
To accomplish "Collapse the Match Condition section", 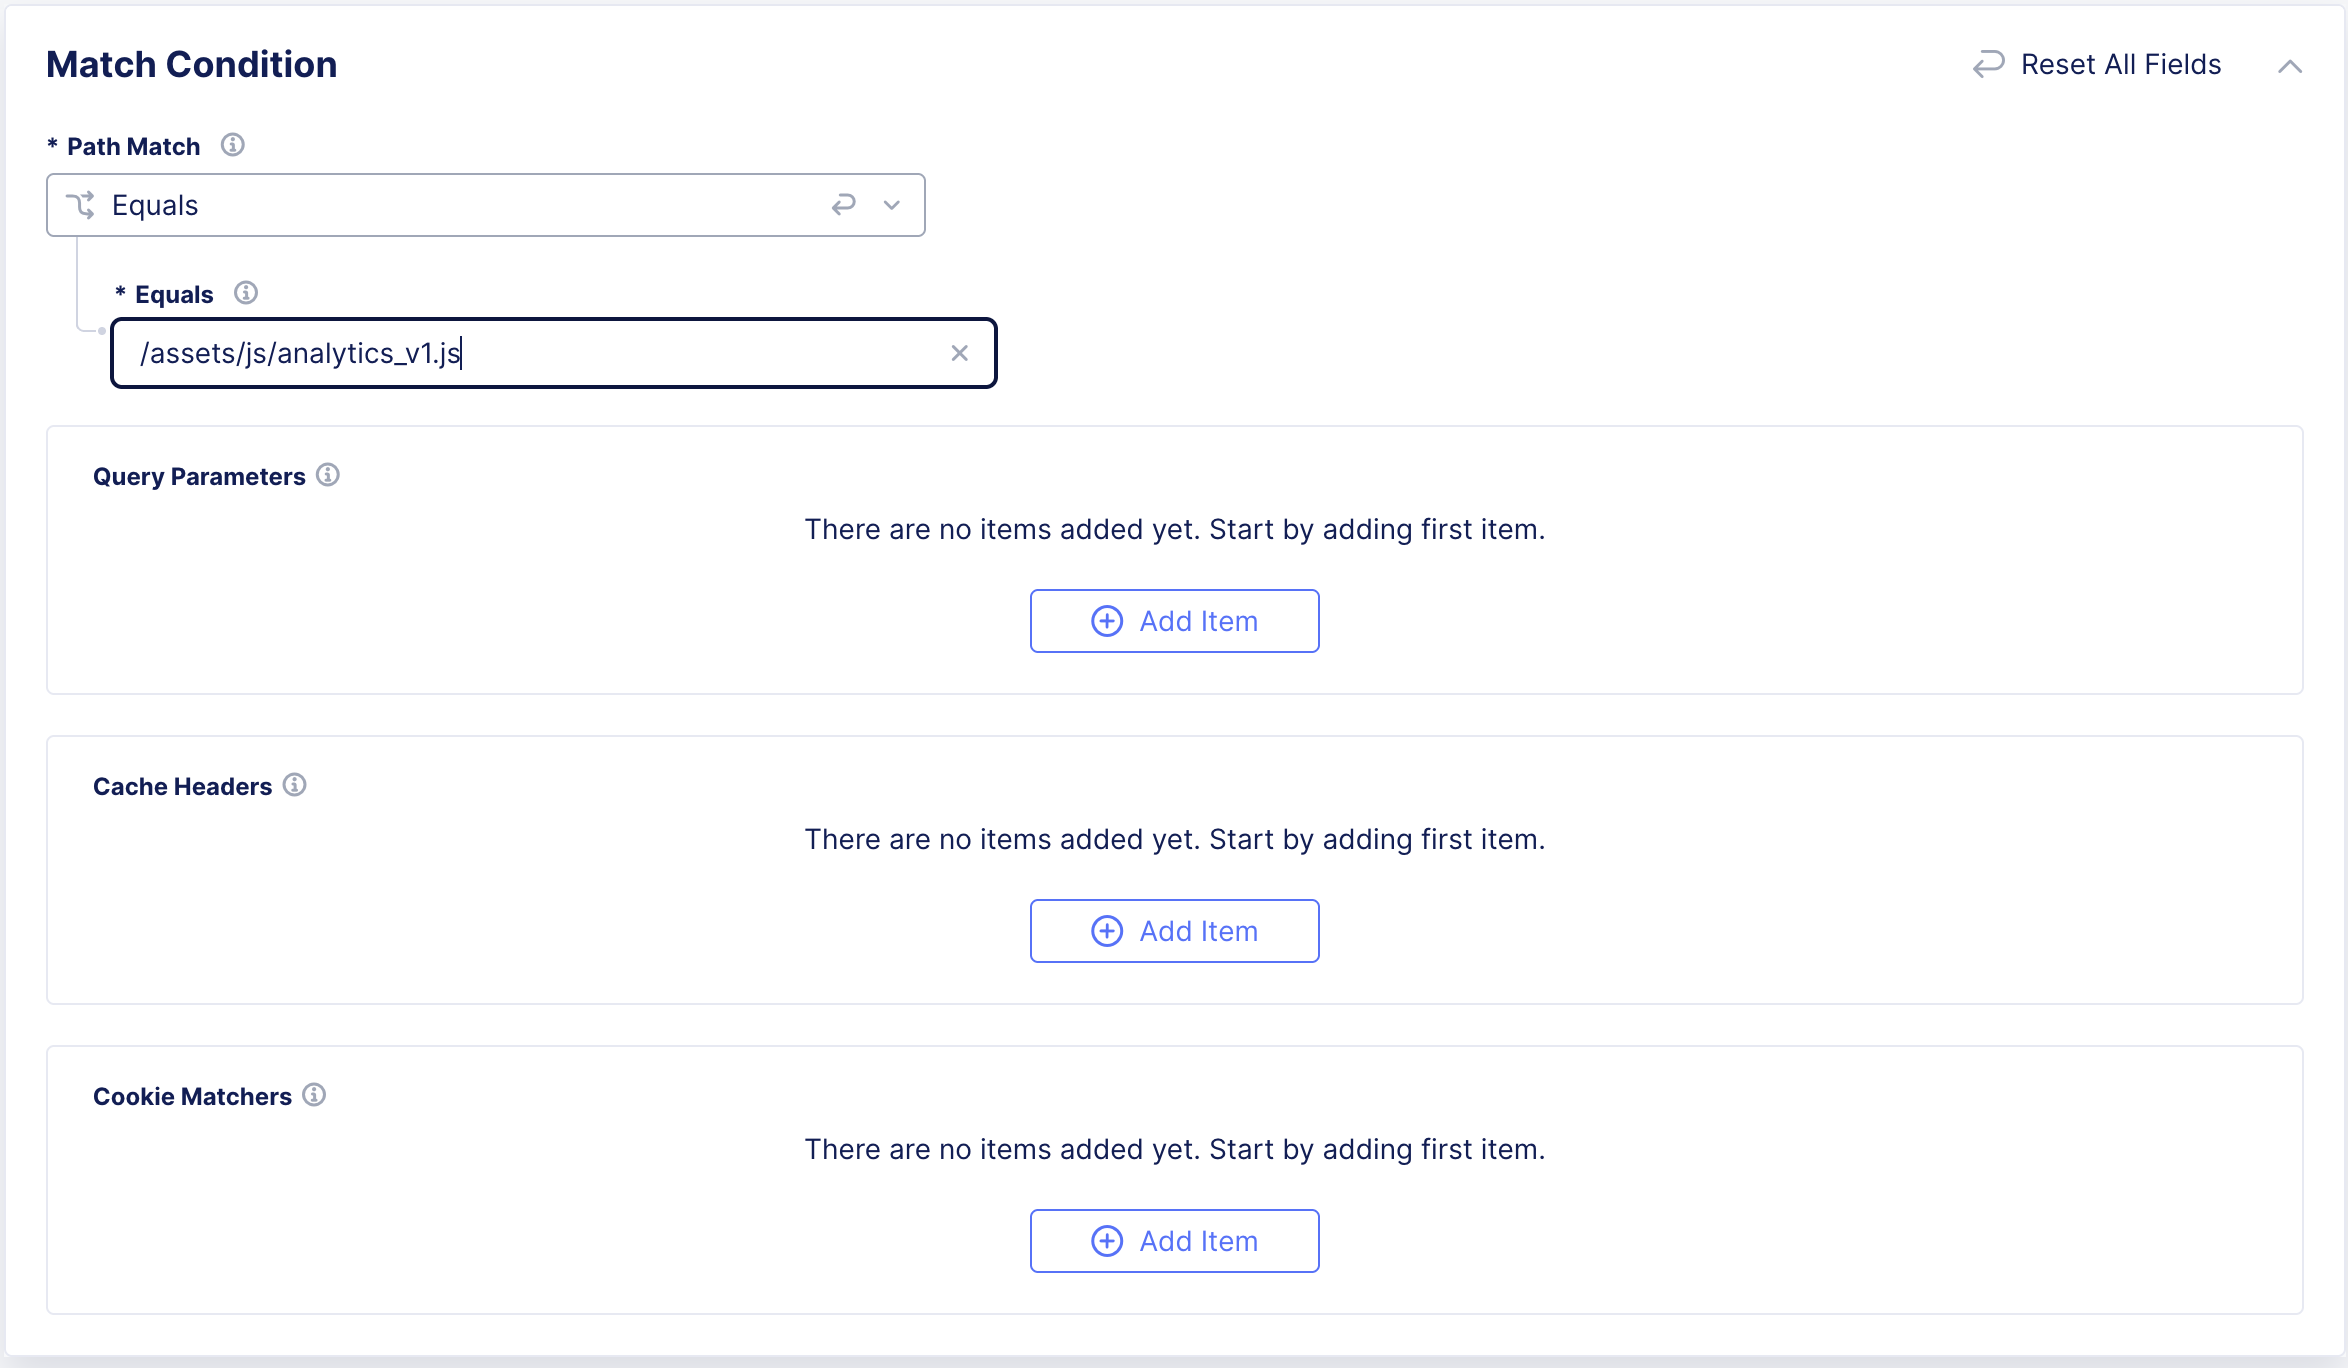I will point(2289,66).
